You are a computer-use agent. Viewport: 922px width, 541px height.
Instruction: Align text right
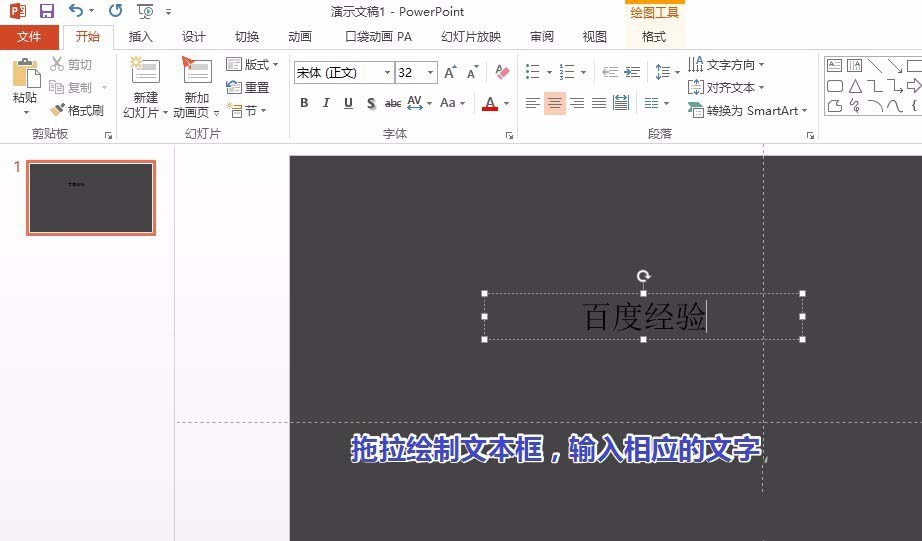coord(577,103)
